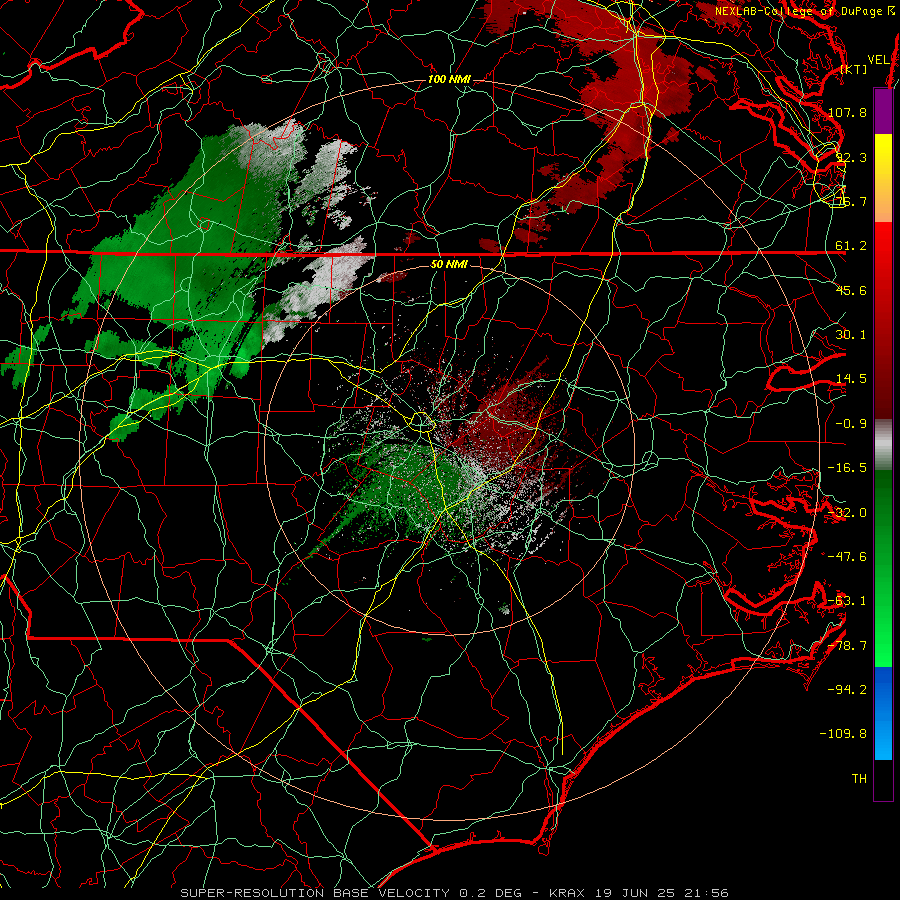Click the 50 NMI range ring label
900x900 pixels.
coord(449,265)
